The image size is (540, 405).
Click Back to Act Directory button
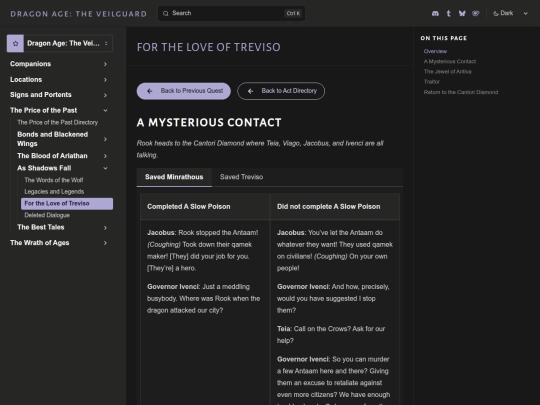[281, 91]
